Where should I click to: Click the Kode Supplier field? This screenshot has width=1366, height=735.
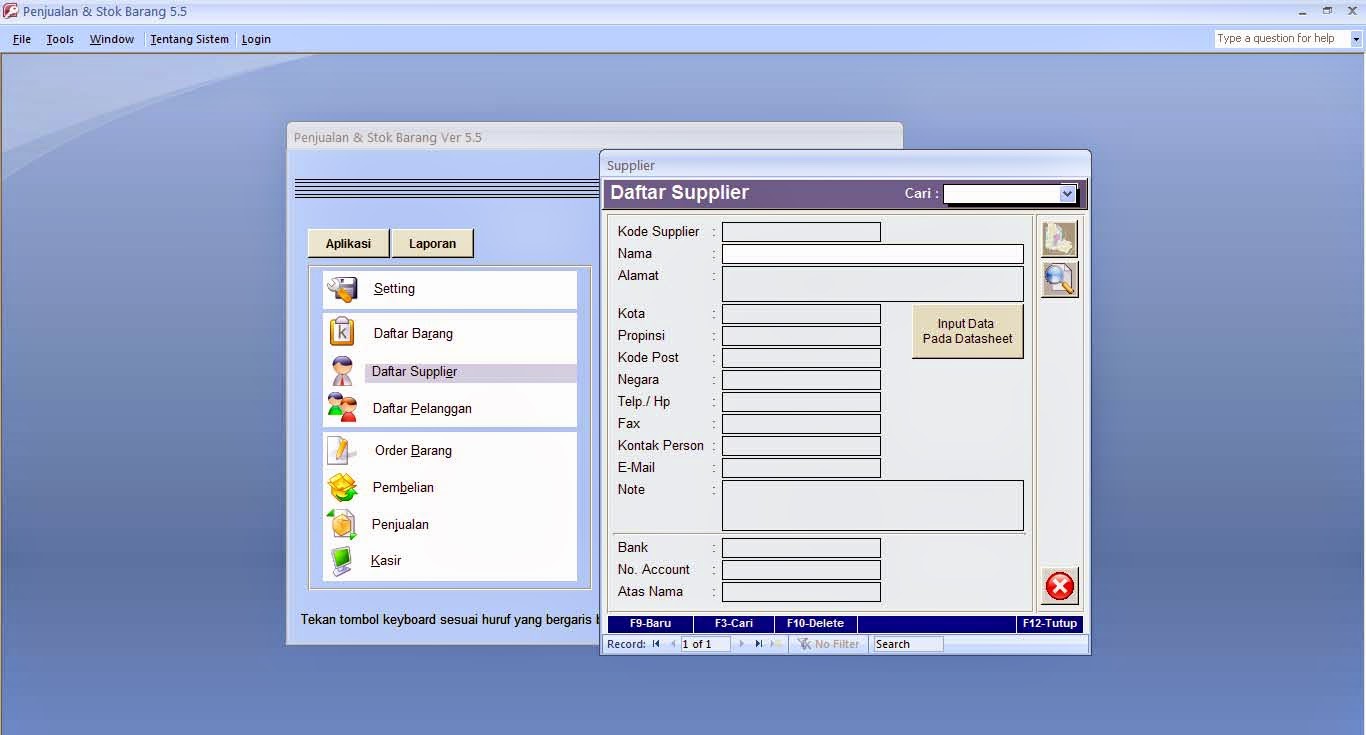(801, 232)
